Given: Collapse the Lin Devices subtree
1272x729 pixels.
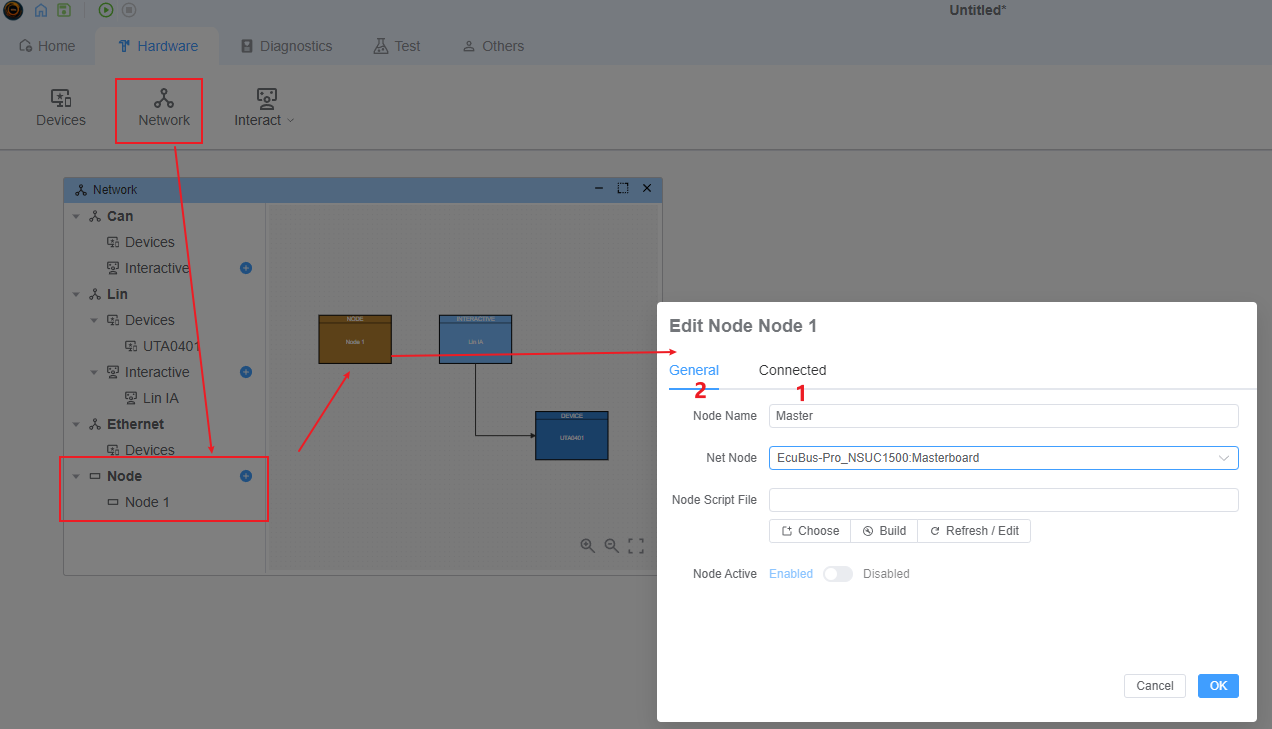Looking at the screenshot, I should 94,320.
